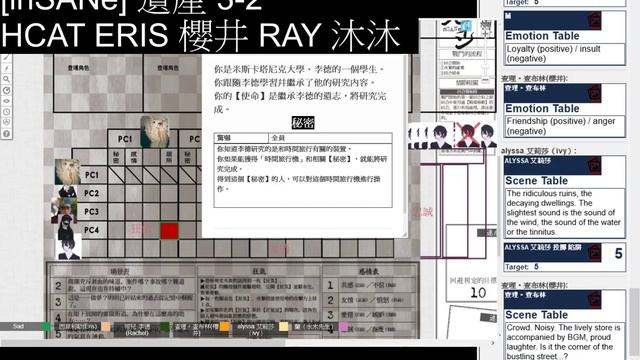
Task: Click dark green swatch next to Rachel player
Action: [x=164, y=327]
